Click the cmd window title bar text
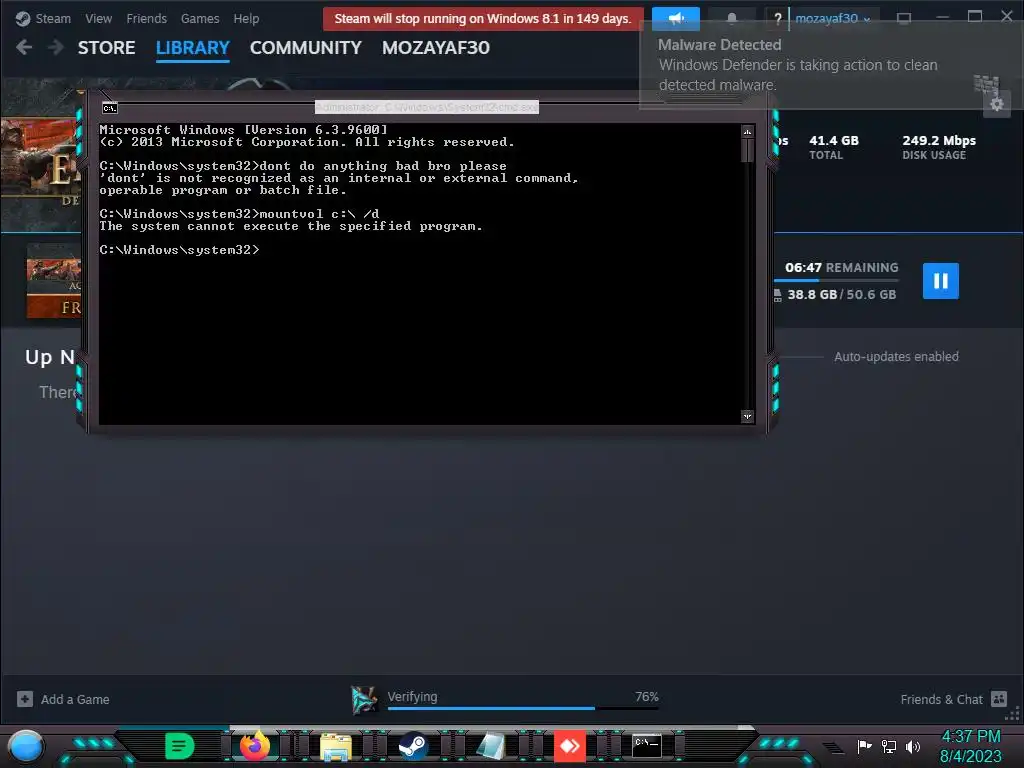Viewport: 1024px width, 768px height. click(x=427, y=107)
